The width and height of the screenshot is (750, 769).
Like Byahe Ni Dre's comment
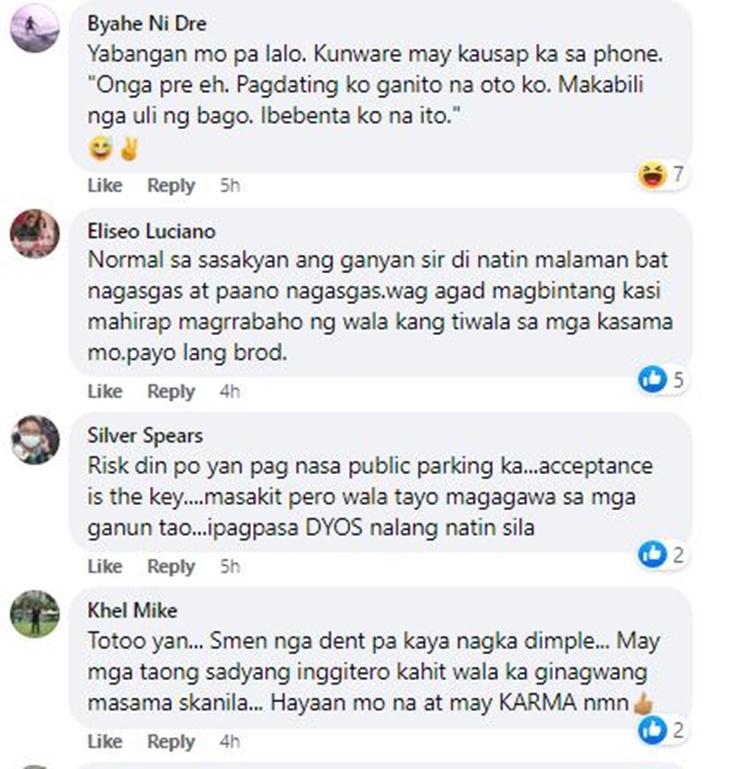pos(105,185)
